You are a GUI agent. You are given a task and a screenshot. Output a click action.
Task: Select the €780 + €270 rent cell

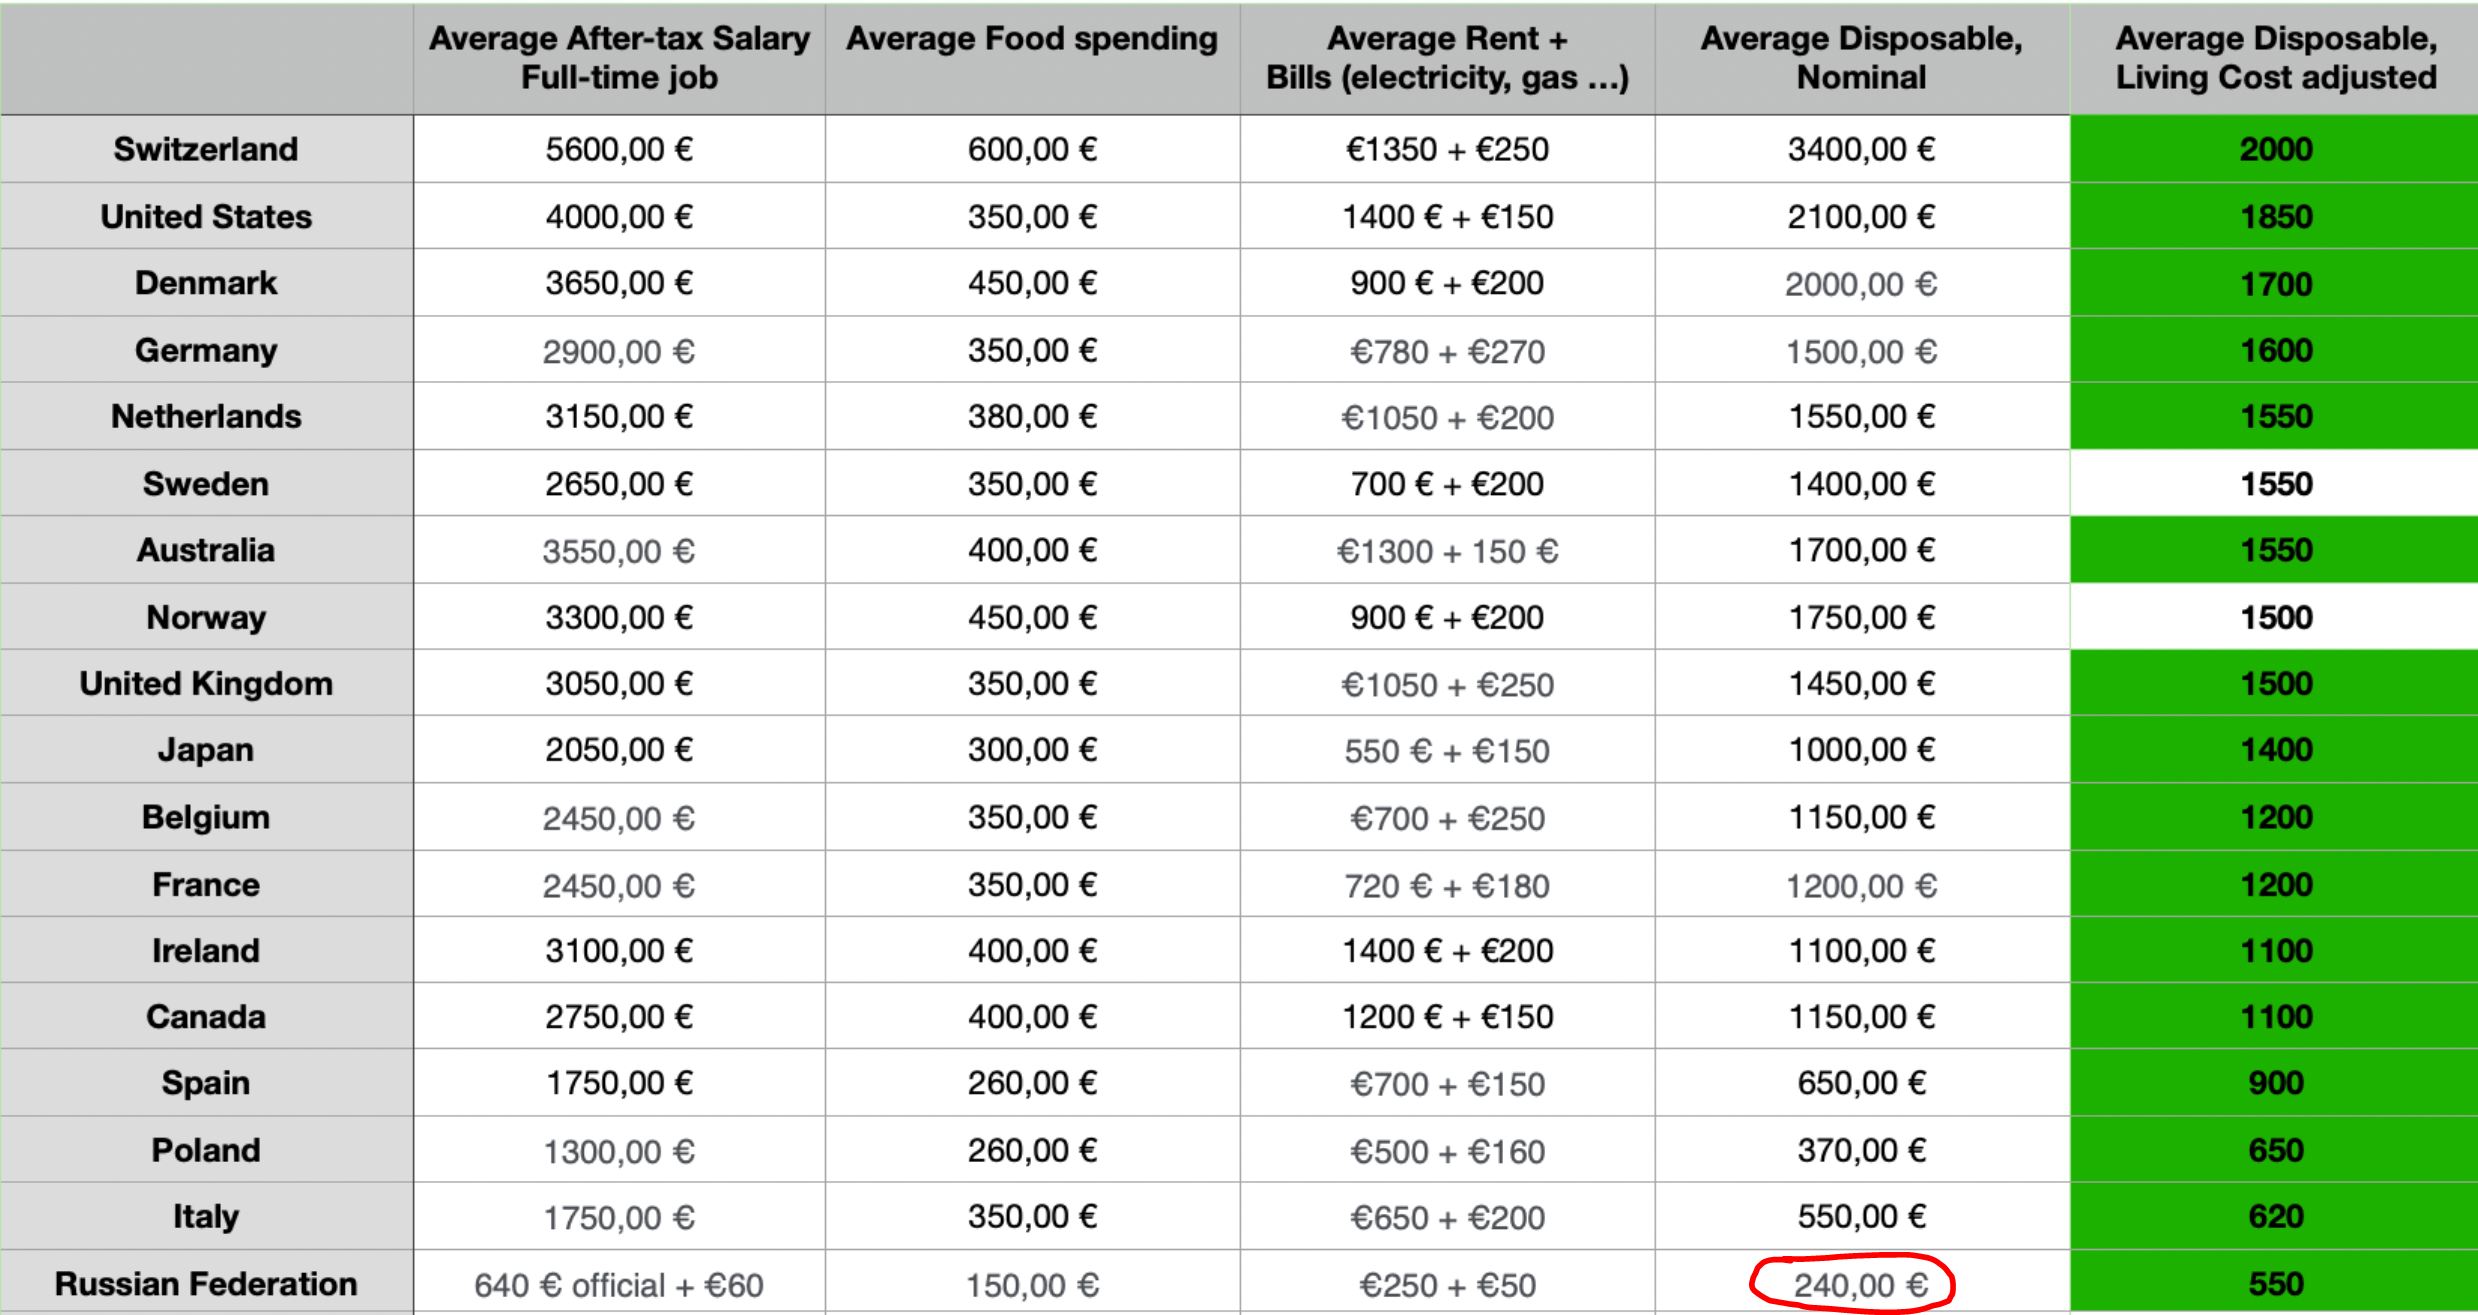pyautogui.click(x=1447, y=350)
